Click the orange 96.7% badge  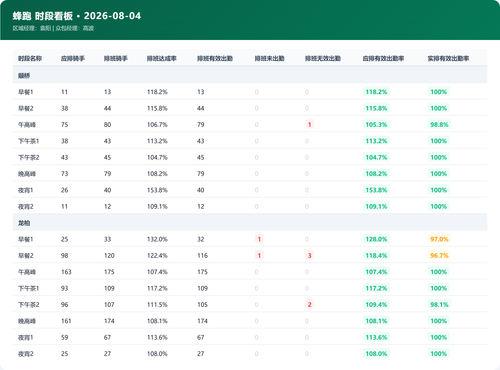click(439, 256)
